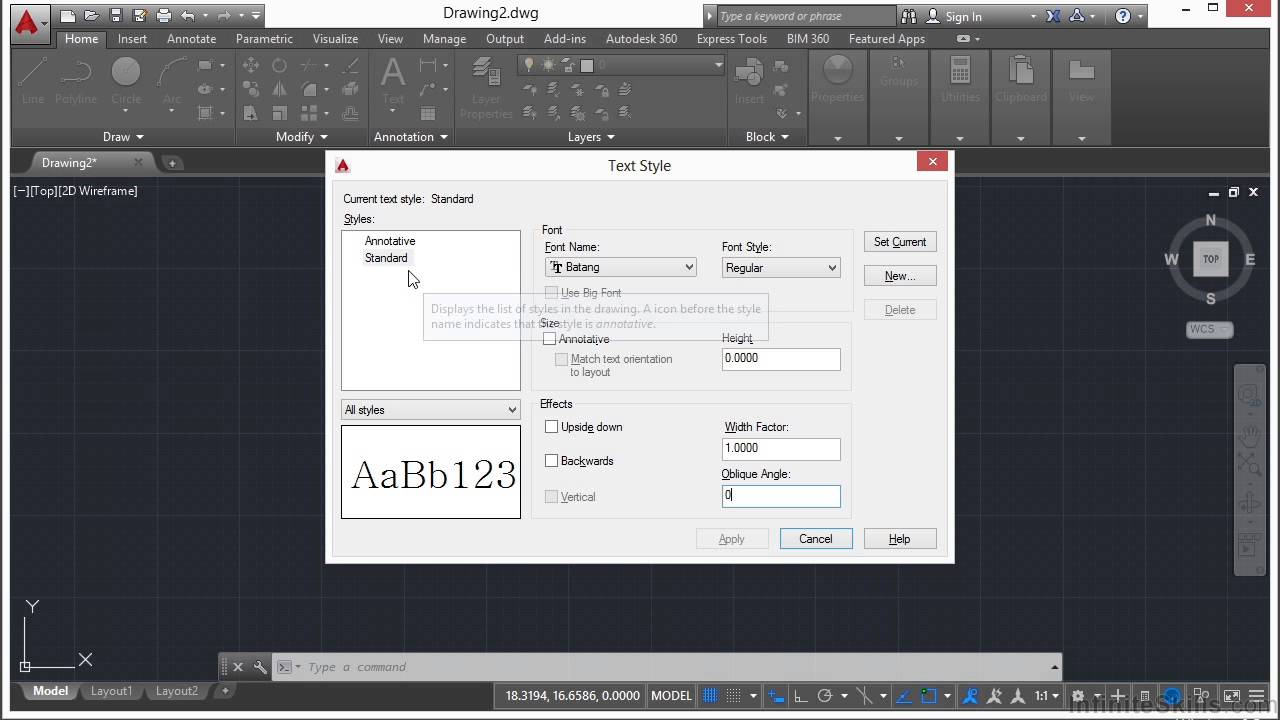The image size is (1280, 720).
Task: Select the Polyline tool
Action: 76,80
